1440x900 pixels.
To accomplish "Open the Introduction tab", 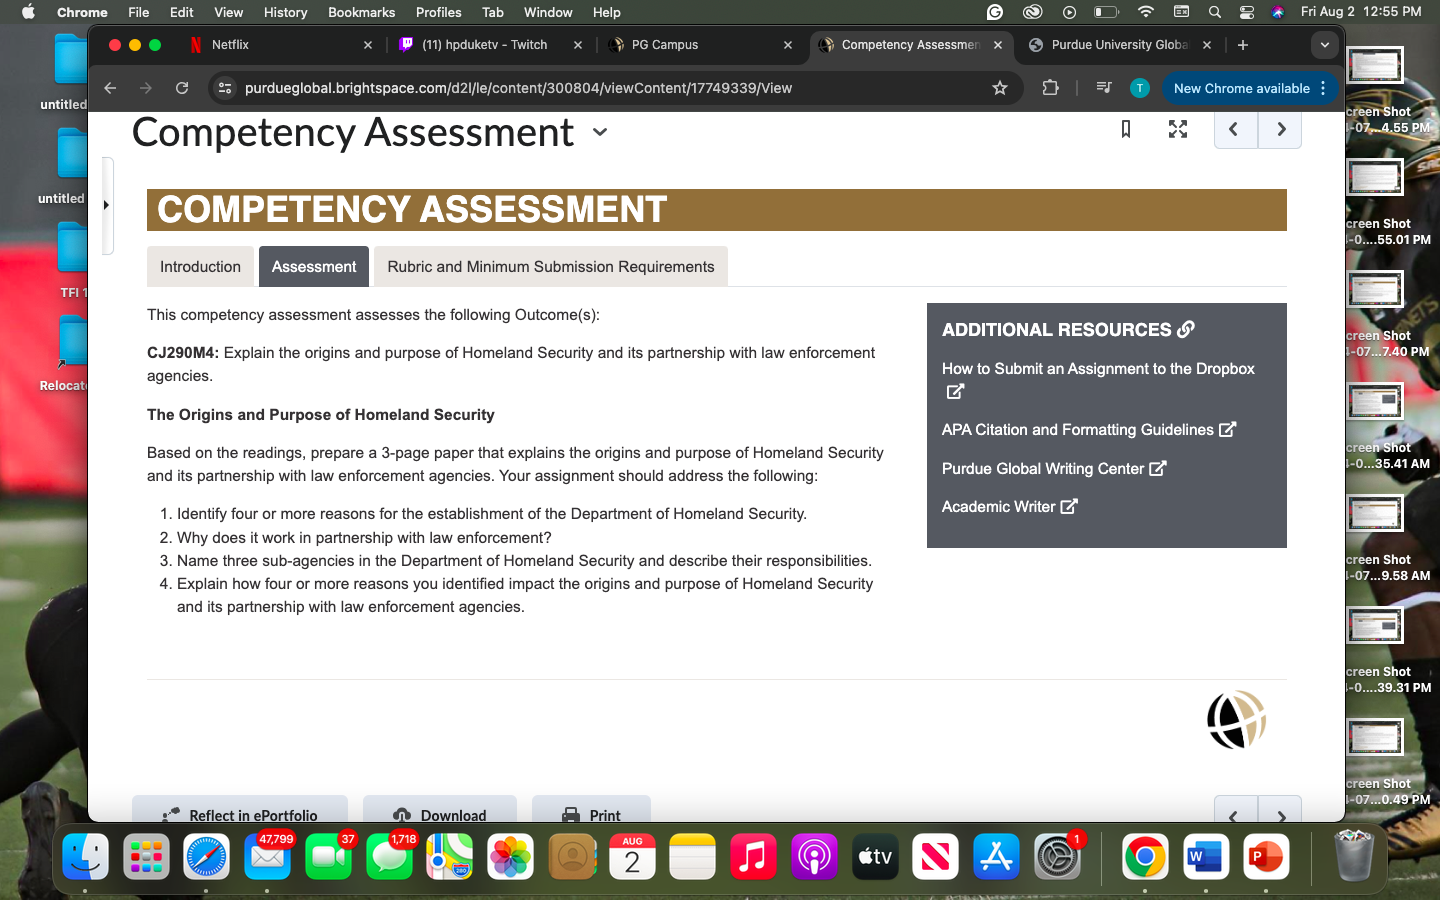I will pyautogui.click(x=200, y=267).
